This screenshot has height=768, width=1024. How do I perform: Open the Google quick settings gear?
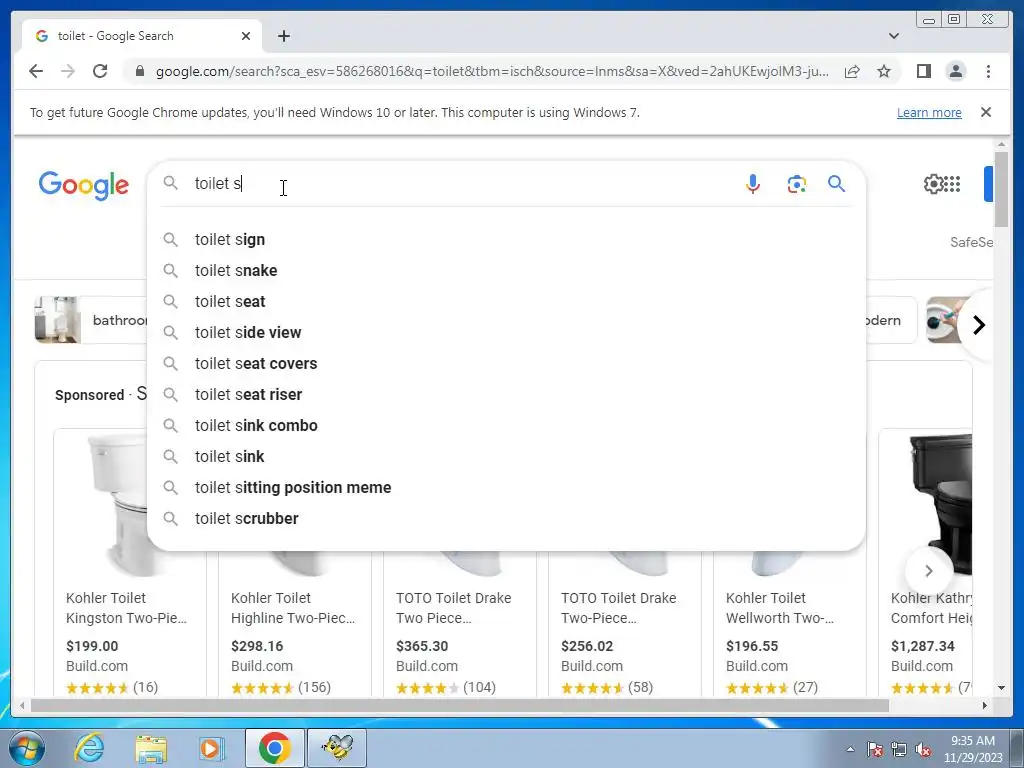[x=933, y=184]
